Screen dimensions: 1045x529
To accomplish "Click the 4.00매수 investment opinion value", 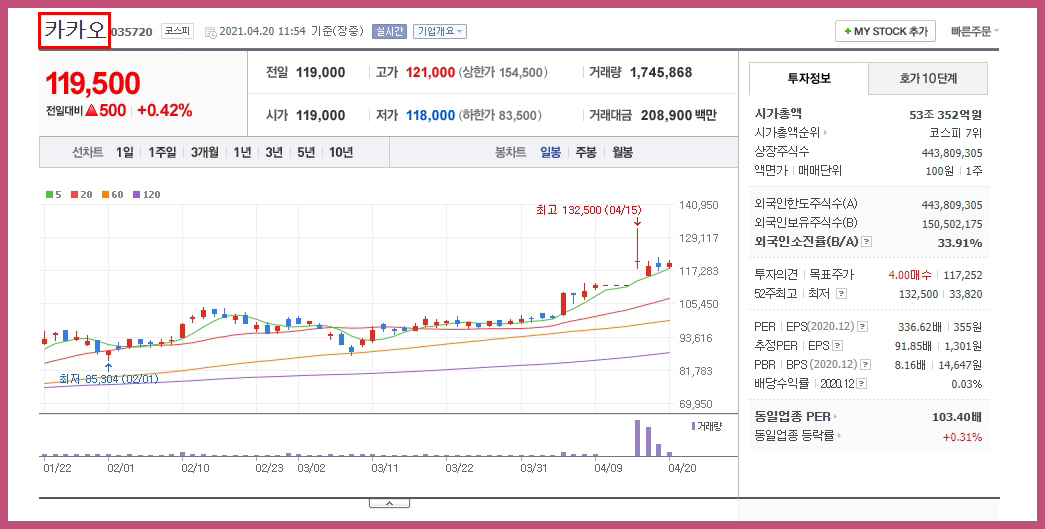I will (910, 274).
